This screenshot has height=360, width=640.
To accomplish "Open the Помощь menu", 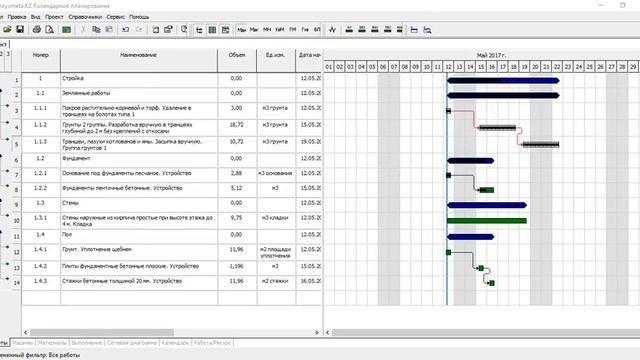I will point(139,17).
